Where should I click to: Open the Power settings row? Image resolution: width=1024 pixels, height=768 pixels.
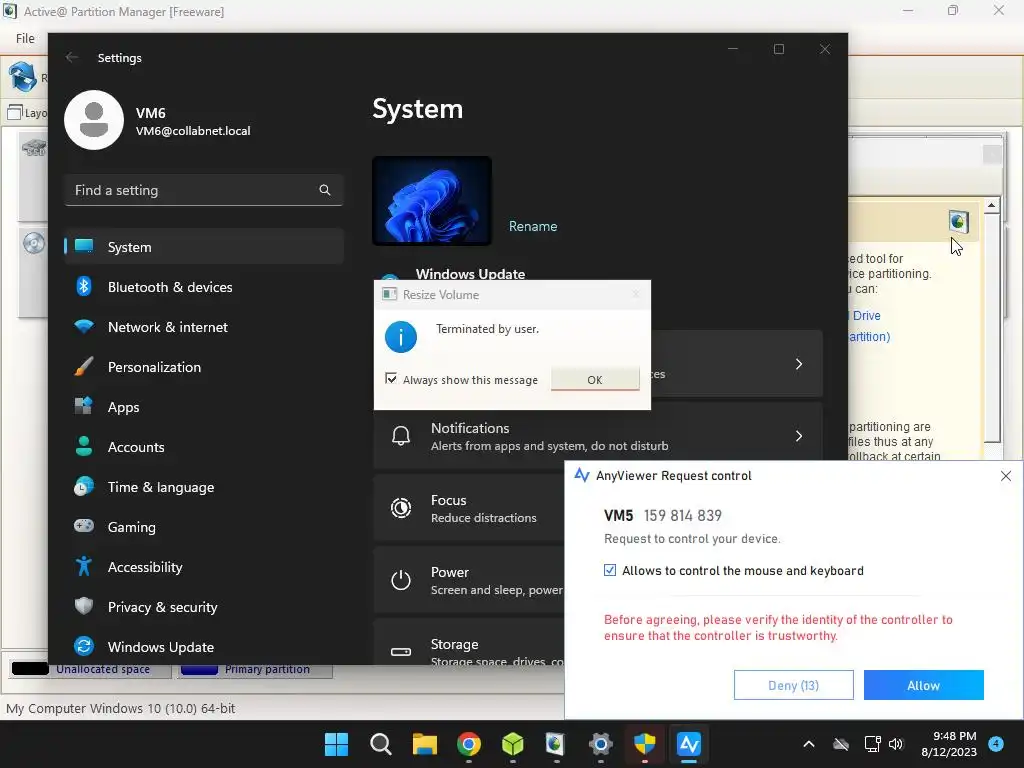[469, 580]
